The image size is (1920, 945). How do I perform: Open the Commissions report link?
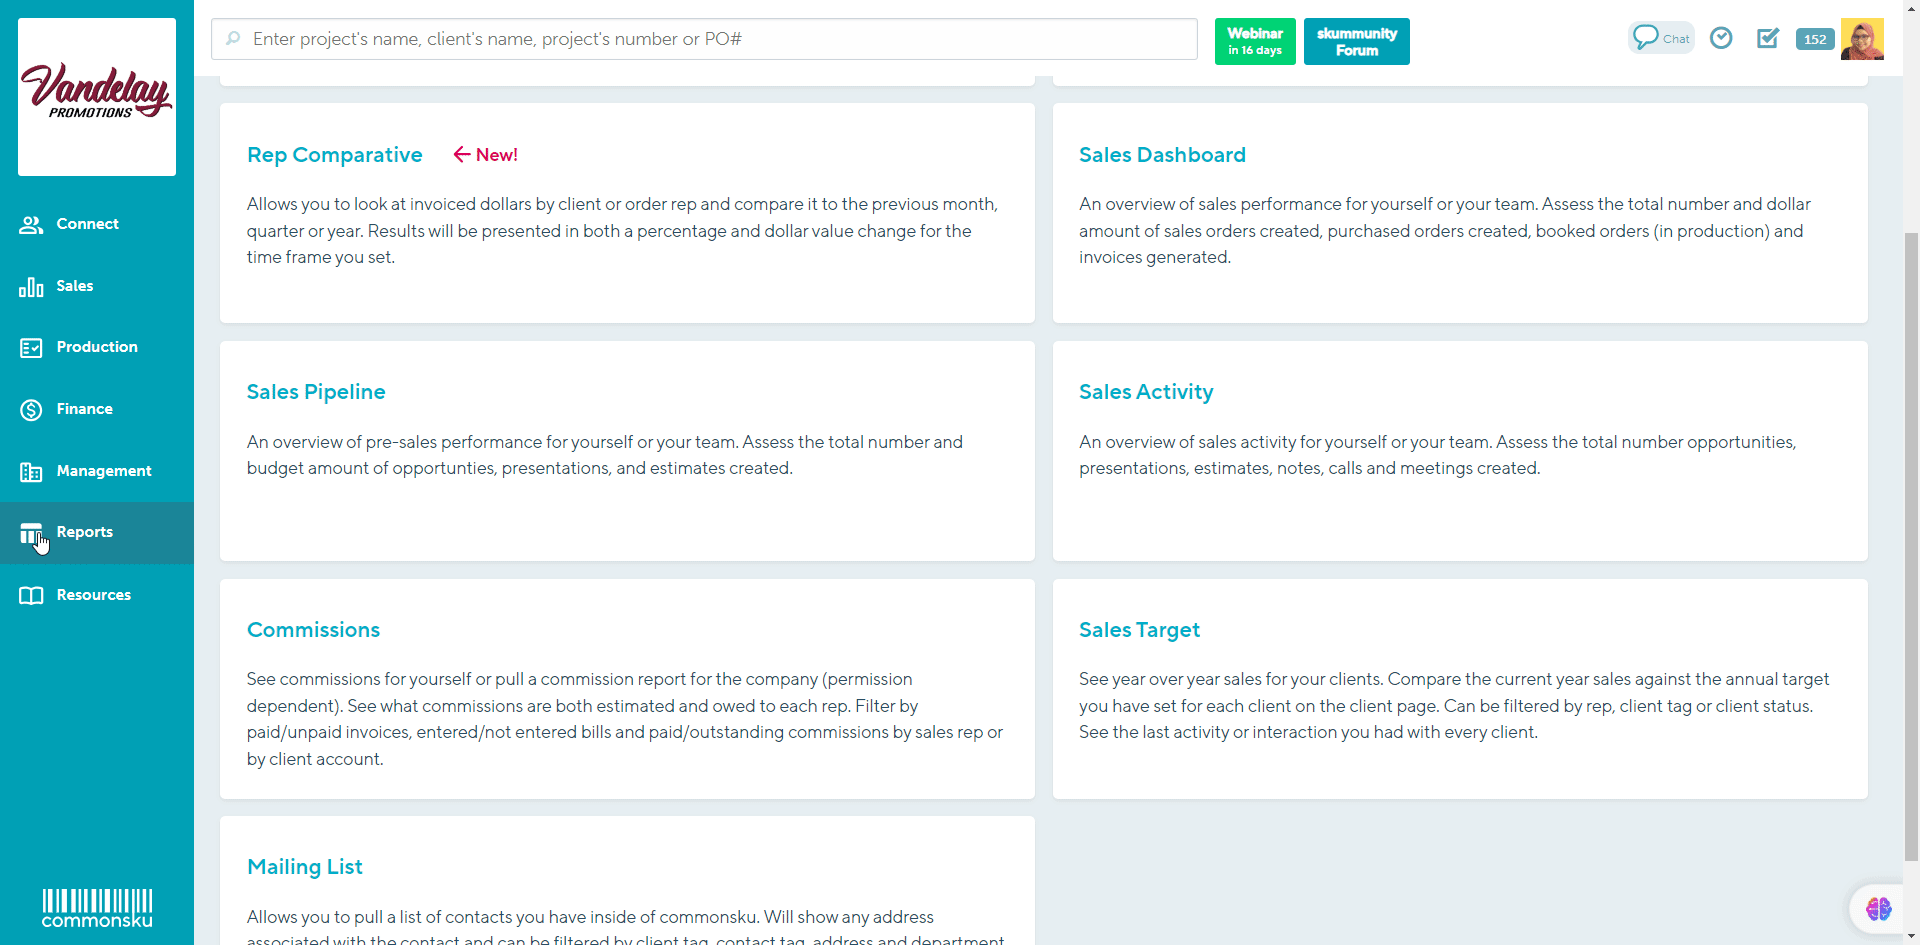point(313,630)
